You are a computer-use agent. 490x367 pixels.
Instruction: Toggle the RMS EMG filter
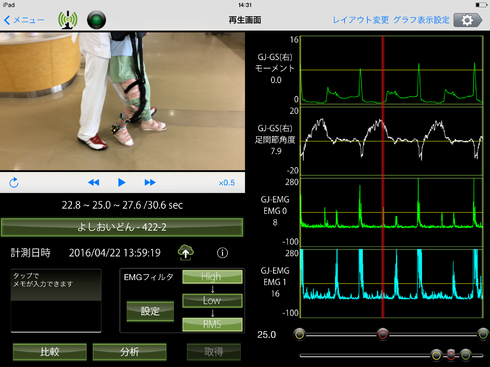tap(212, 324)
